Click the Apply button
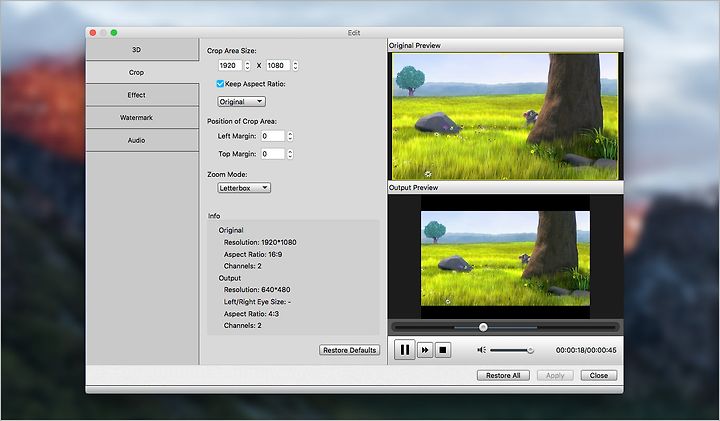Screen dimensions: 720x421 pyautogui.click(x=555, y=375)
